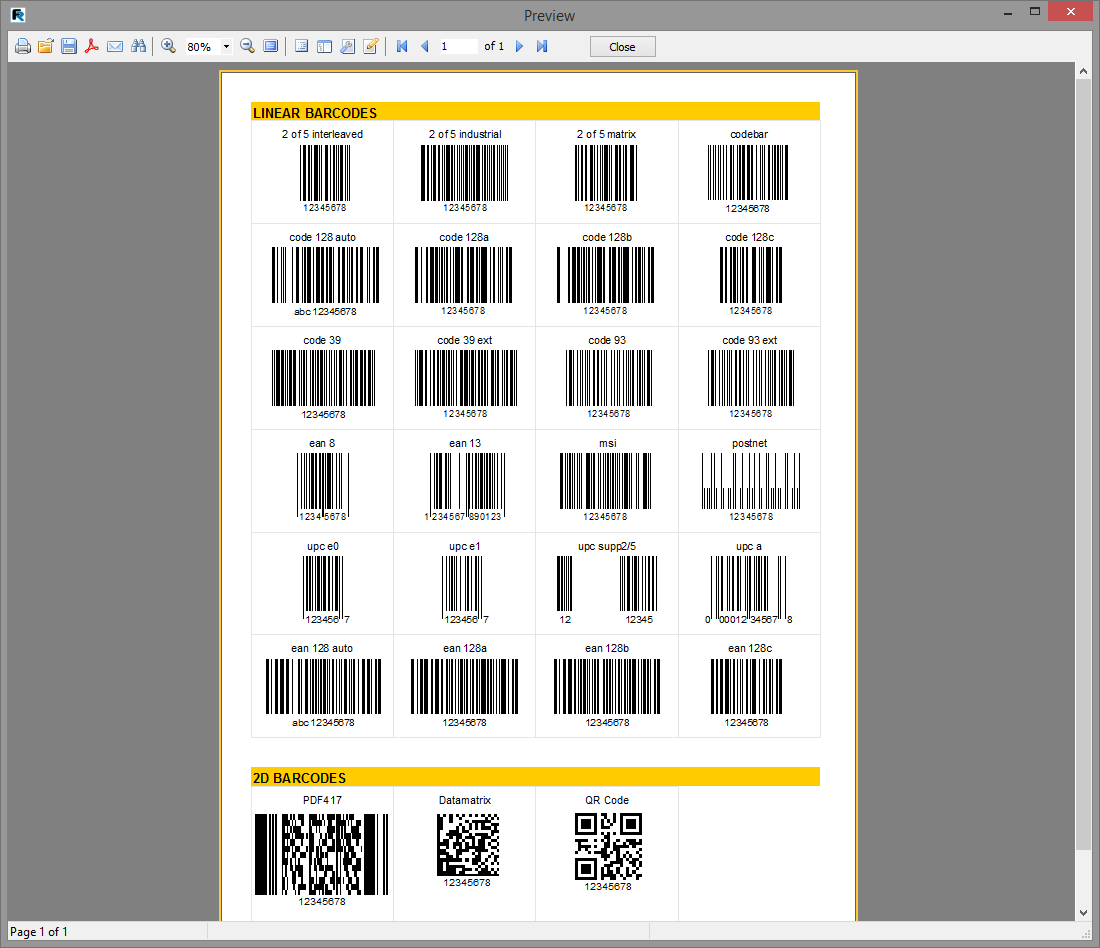Viewport: 1100px width, 948px height.
Task: Go to the last page
Action: point(542,46)
